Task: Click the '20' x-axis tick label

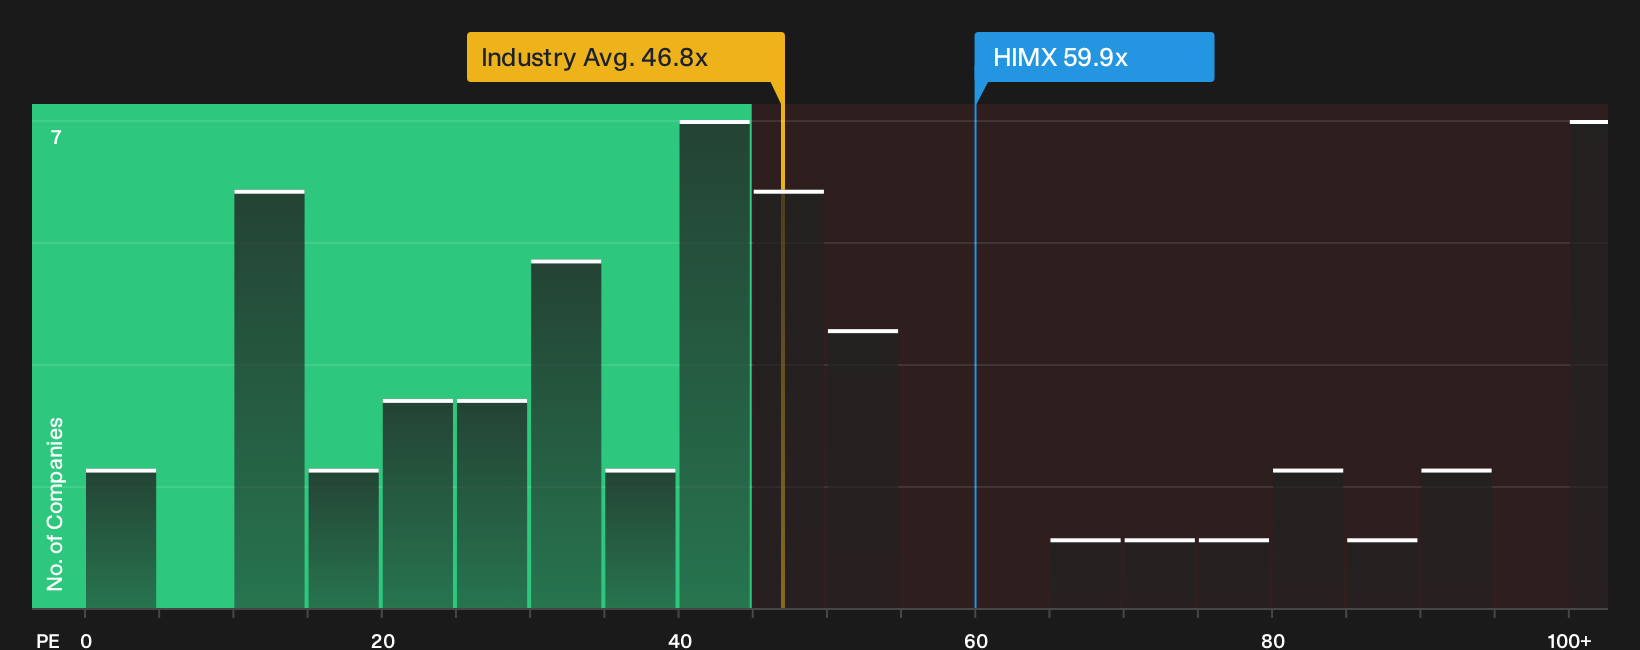Action: pyautogui.click(x=383, y=640)
